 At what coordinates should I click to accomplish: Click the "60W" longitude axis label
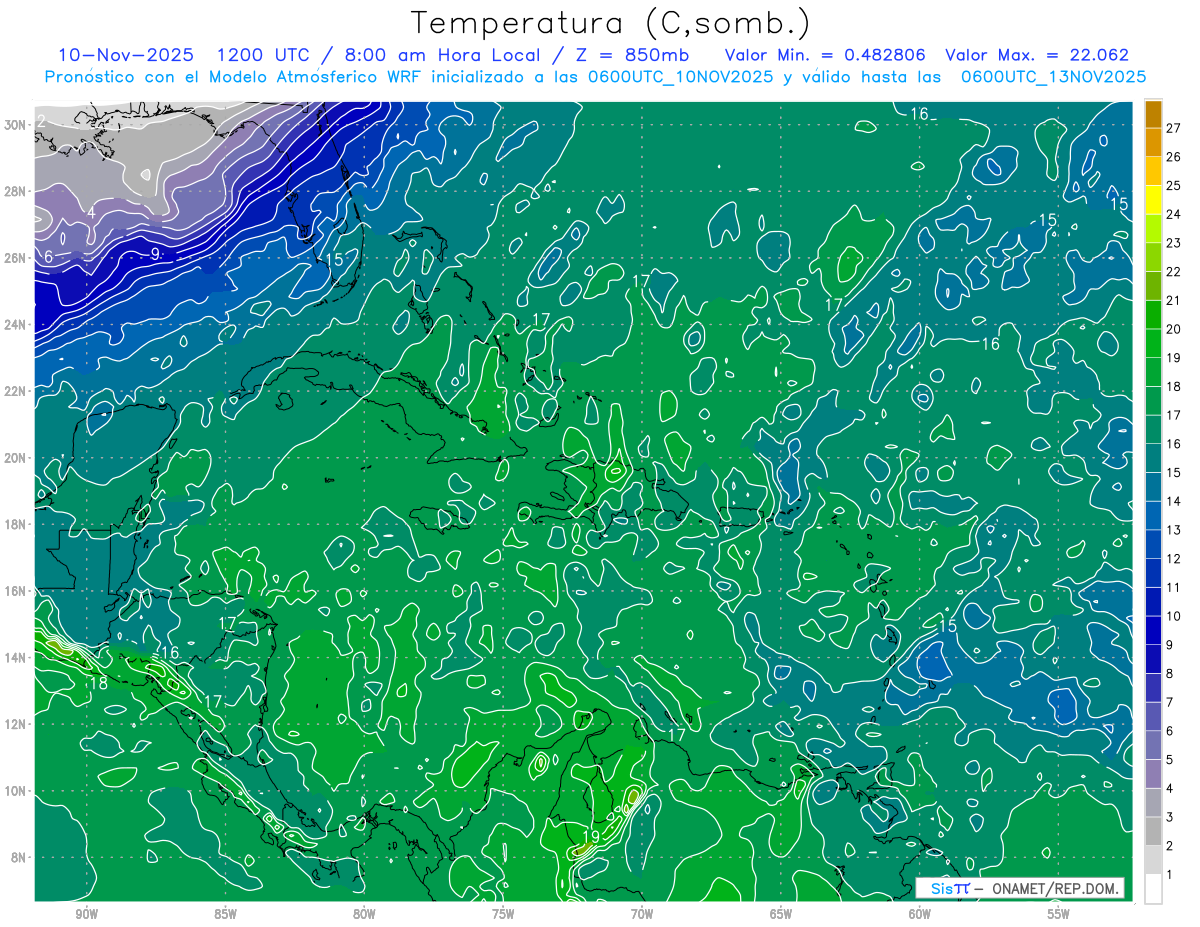pyautogui.click(x=920, y=915)
